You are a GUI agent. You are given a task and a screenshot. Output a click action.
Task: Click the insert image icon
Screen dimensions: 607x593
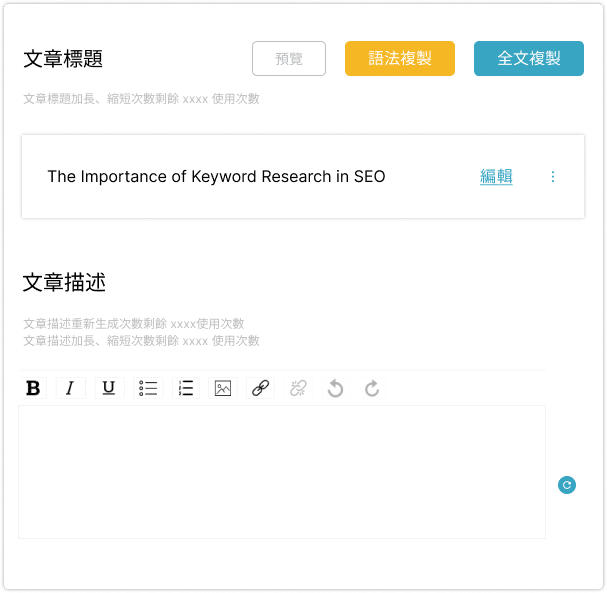click(x=223, y=388)
